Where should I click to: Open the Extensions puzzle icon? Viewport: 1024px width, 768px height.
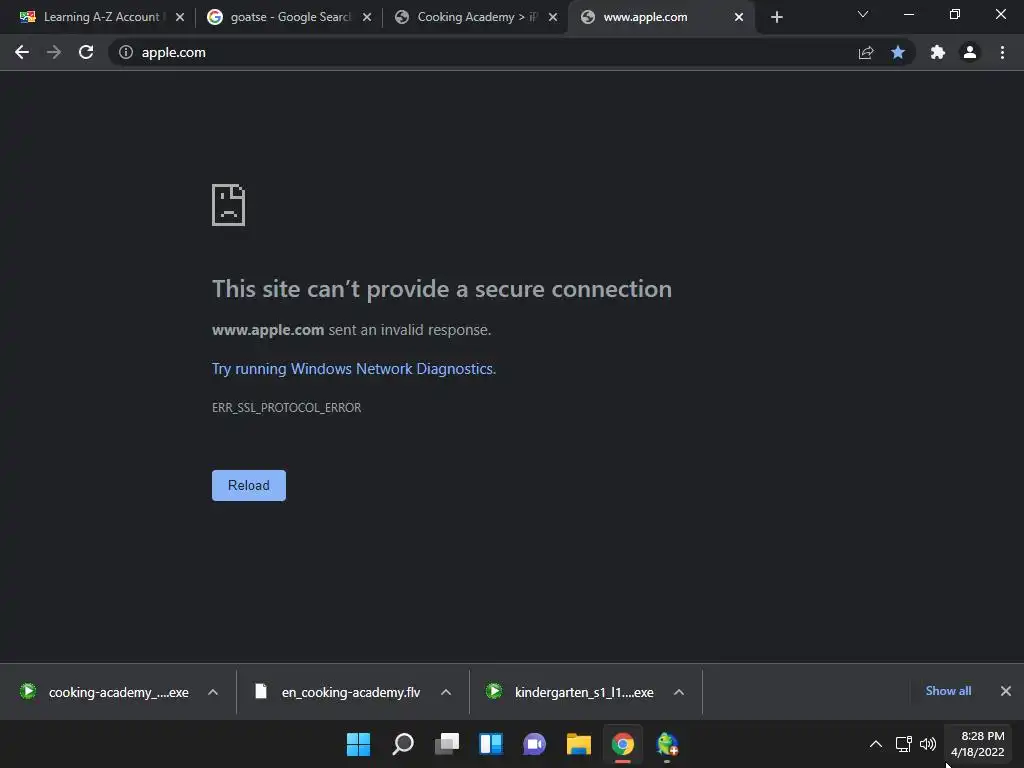(938, 52)
